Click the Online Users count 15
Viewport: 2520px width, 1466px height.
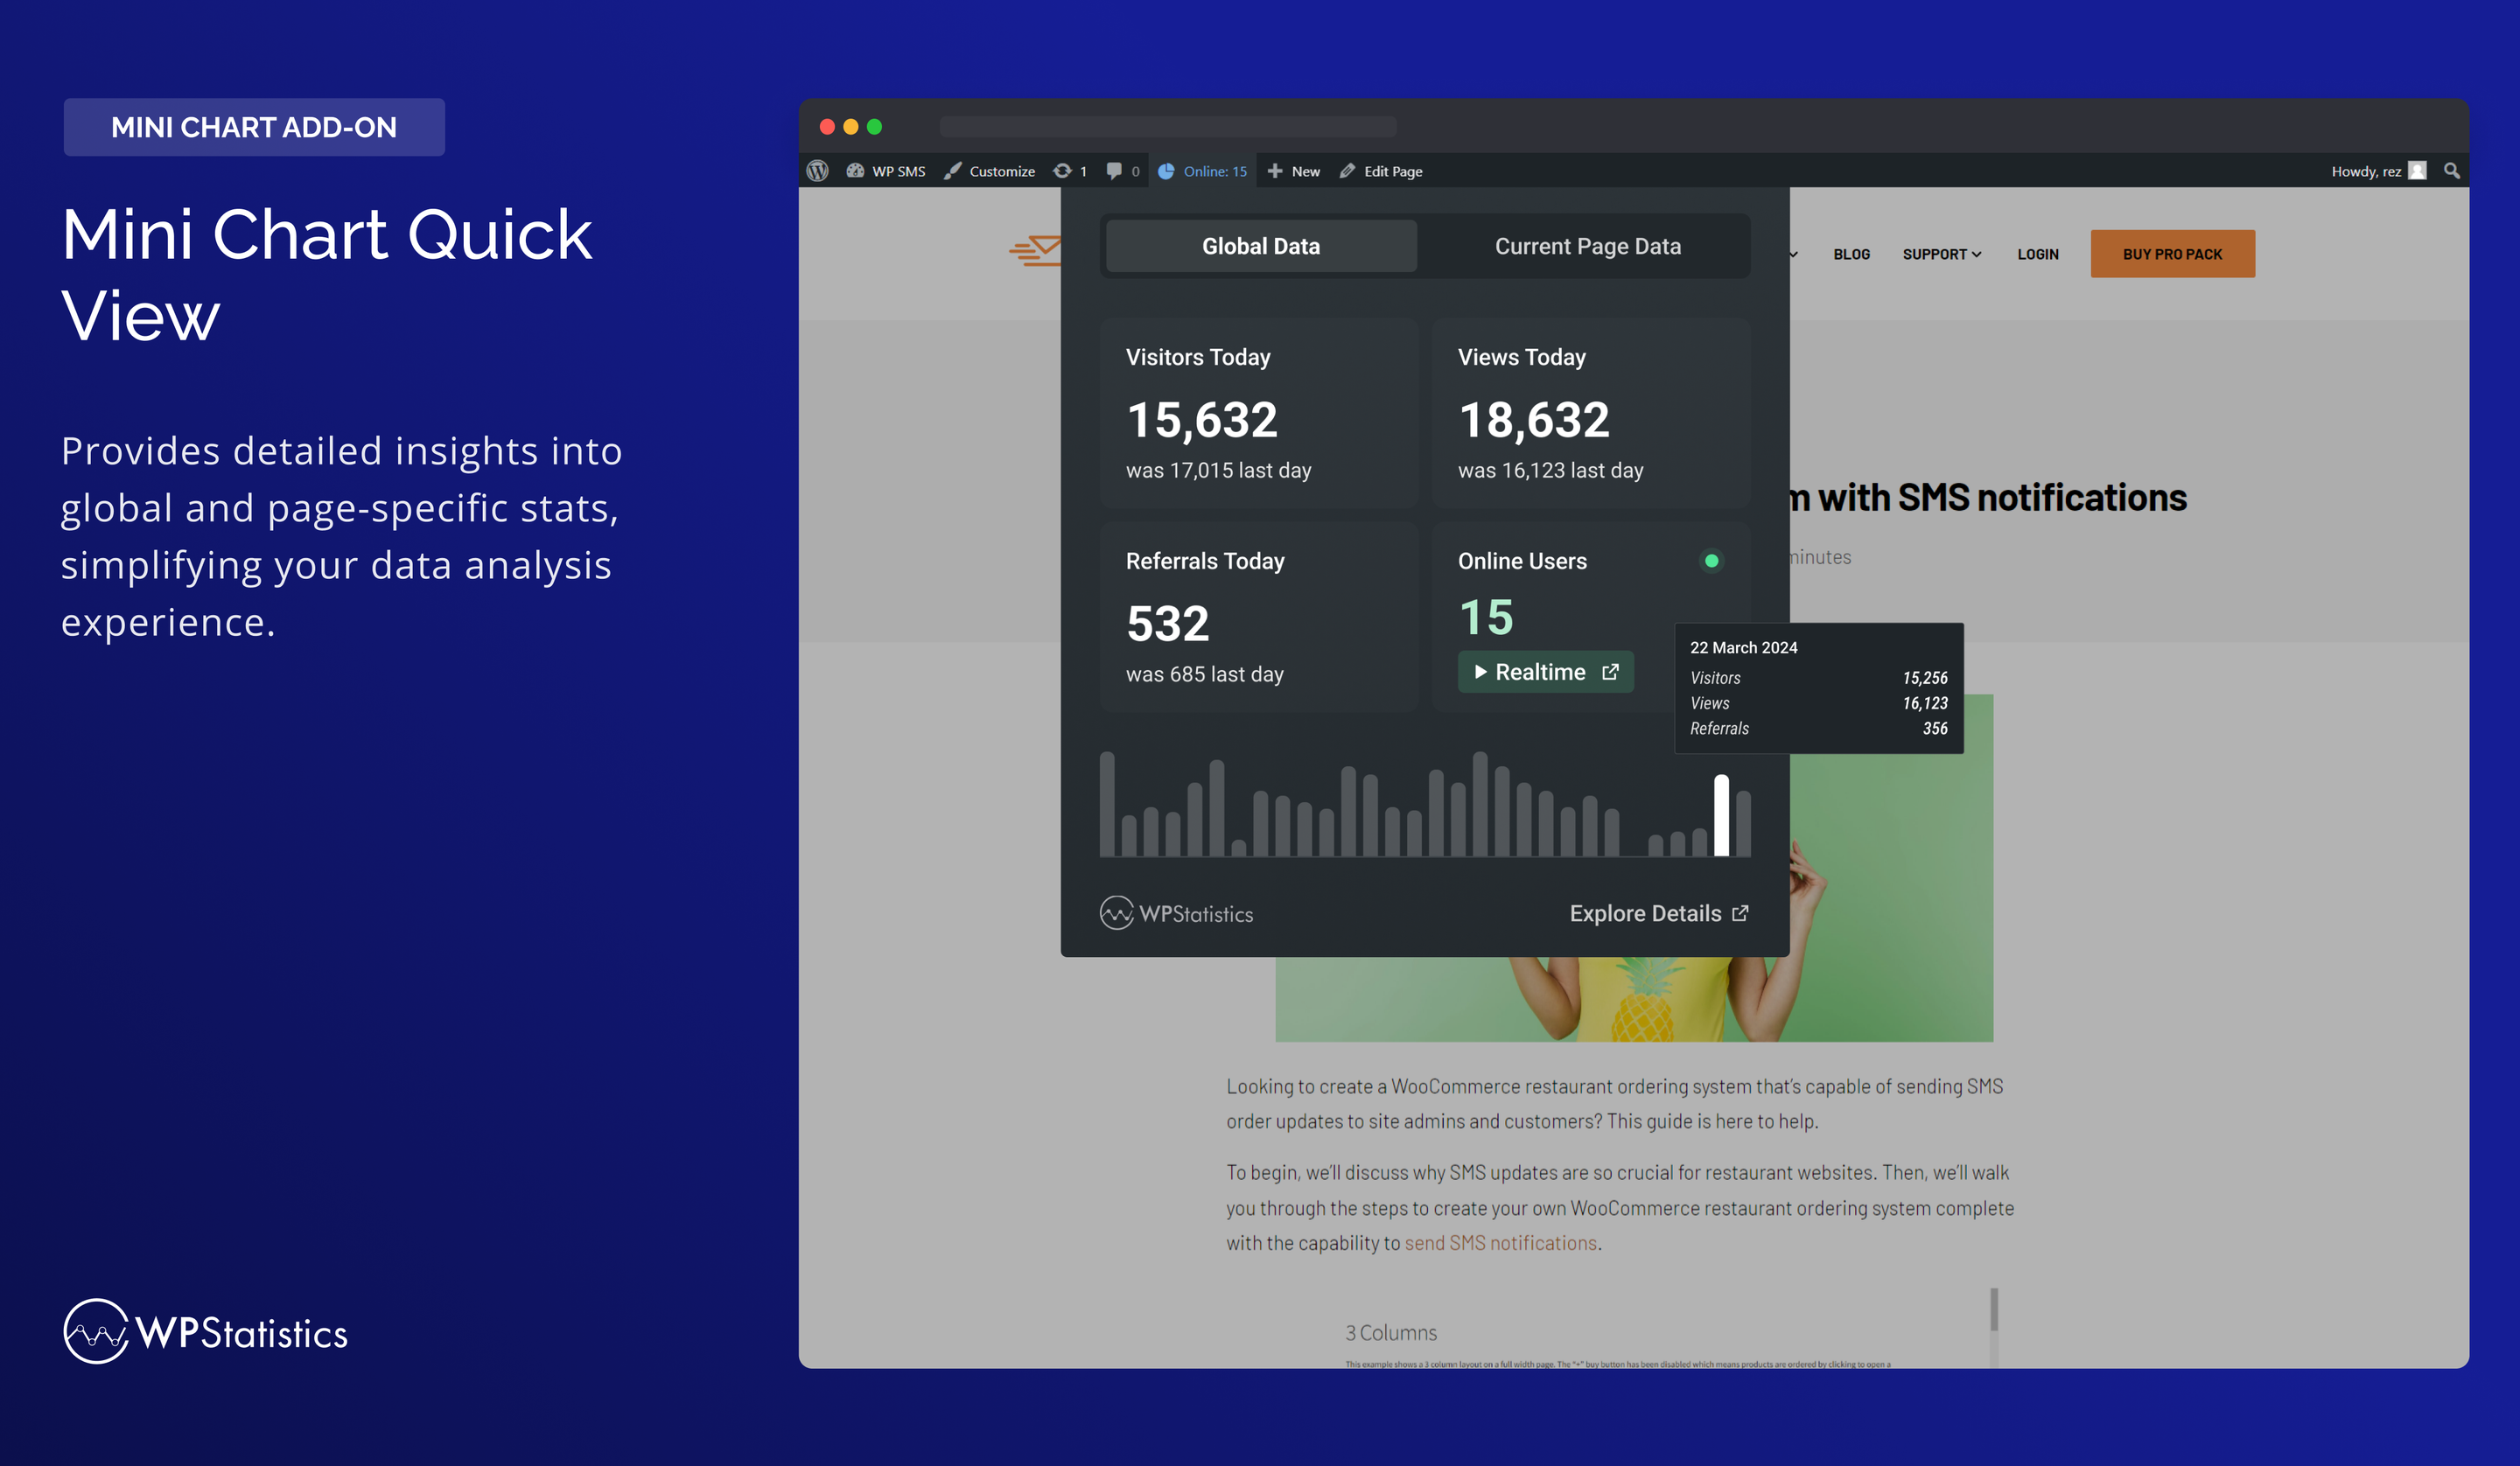coord(1486,617)
